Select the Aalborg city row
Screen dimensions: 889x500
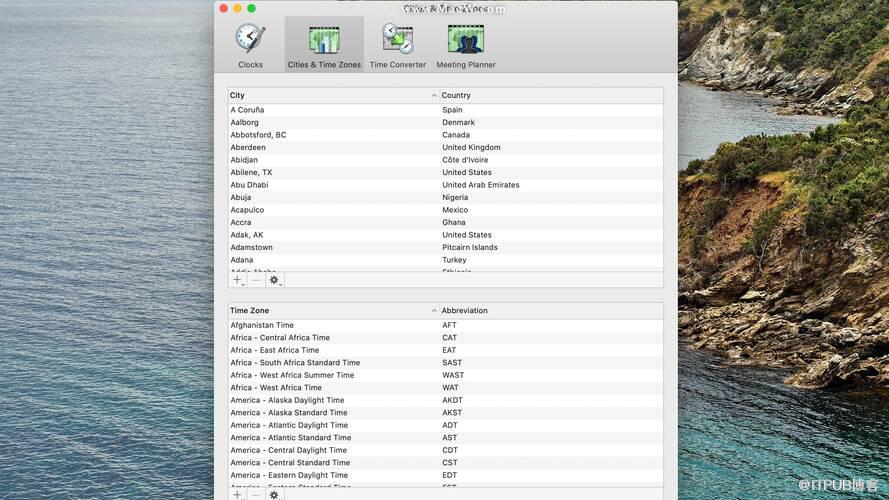point(446,122)
